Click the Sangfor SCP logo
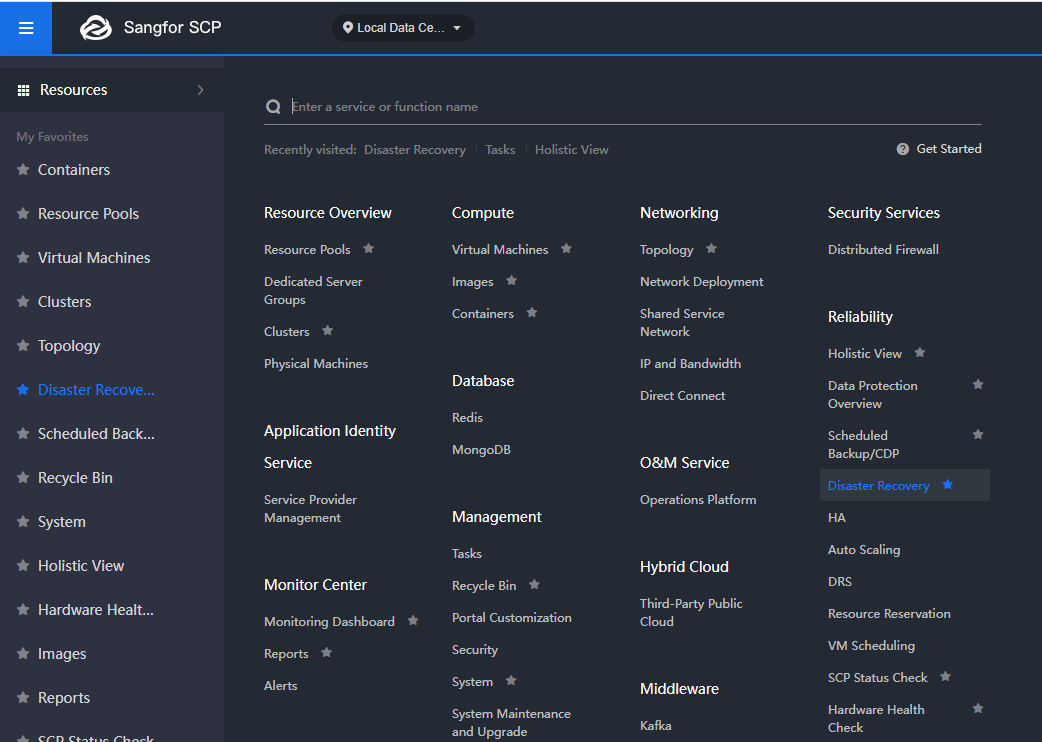Image resolution: width=1042 pixels, height=742 pixels. (96, 28)
